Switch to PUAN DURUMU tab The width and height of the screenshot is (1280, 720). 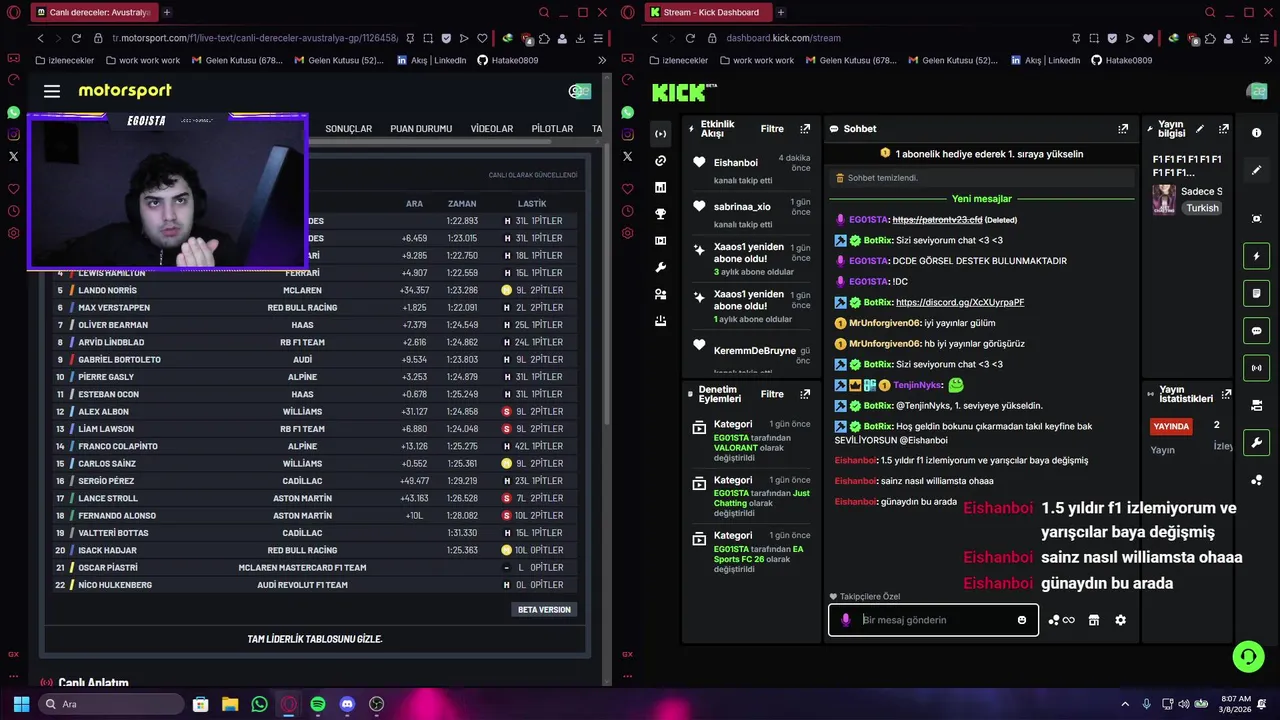pos(421,129)
